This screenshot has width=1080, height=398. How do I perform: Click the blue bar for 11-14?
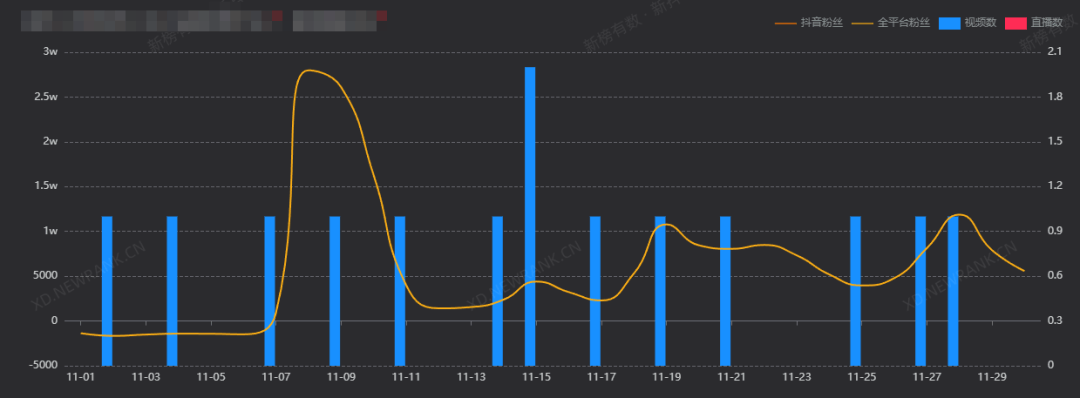[x=497, y=291]
